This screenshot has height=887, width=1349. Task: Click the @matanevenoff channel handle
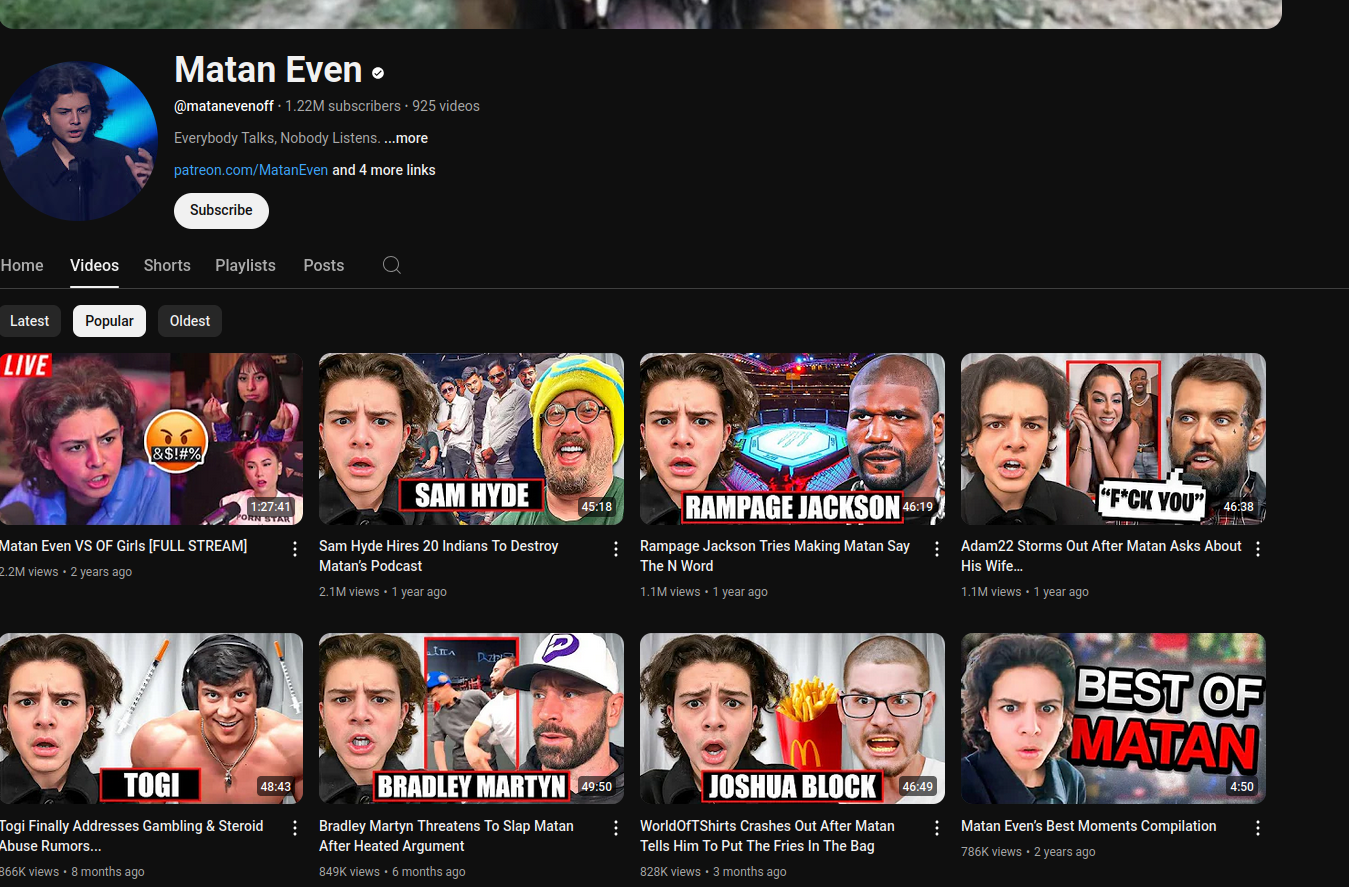(x=224, y=106)
